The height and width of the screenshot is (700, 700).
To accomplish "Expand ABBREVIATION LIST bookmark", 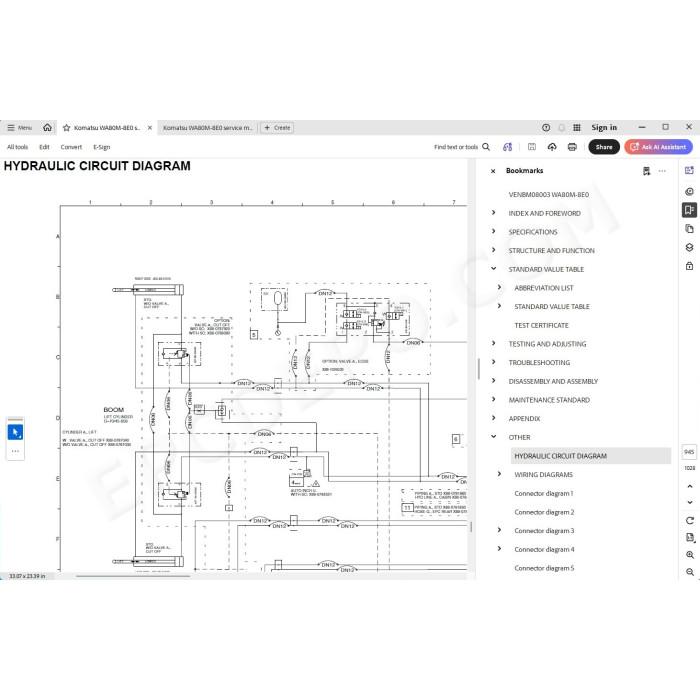I will (x=500, y=288).
